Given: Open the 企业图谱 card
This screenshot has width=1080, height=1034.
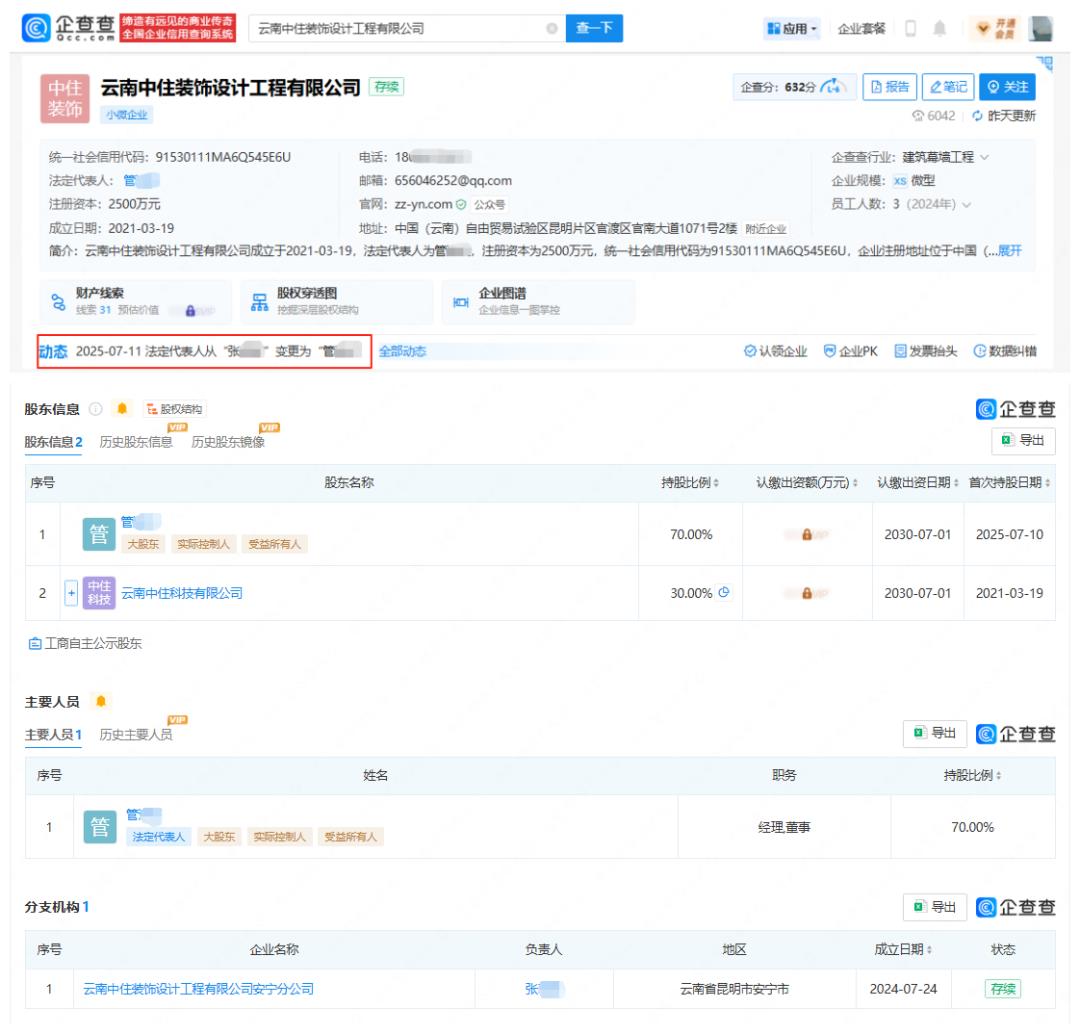Looking at the screenshot, I should pos(538,301).
